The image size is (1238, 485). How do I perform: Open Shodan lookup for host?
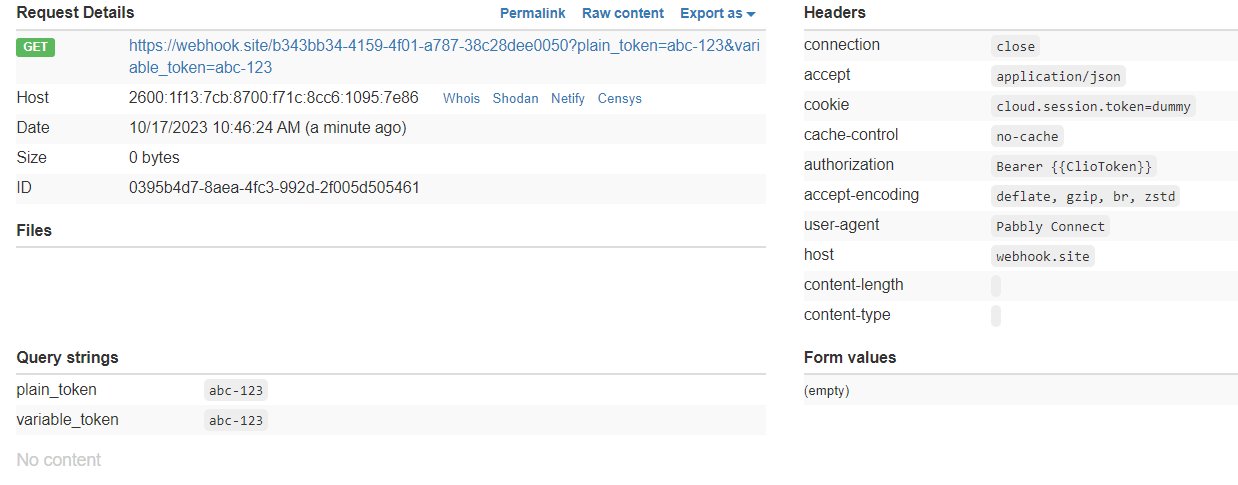point(515,98)
